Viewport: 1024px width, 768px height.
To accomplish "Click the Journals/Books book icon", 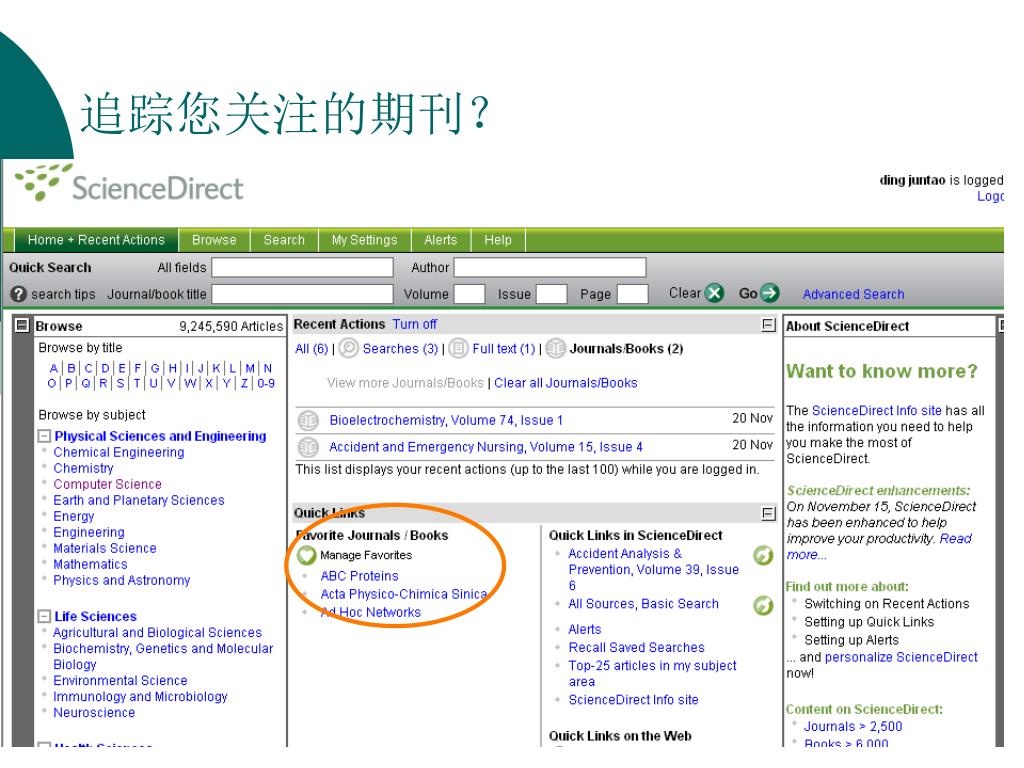I will tap(556, 348).
